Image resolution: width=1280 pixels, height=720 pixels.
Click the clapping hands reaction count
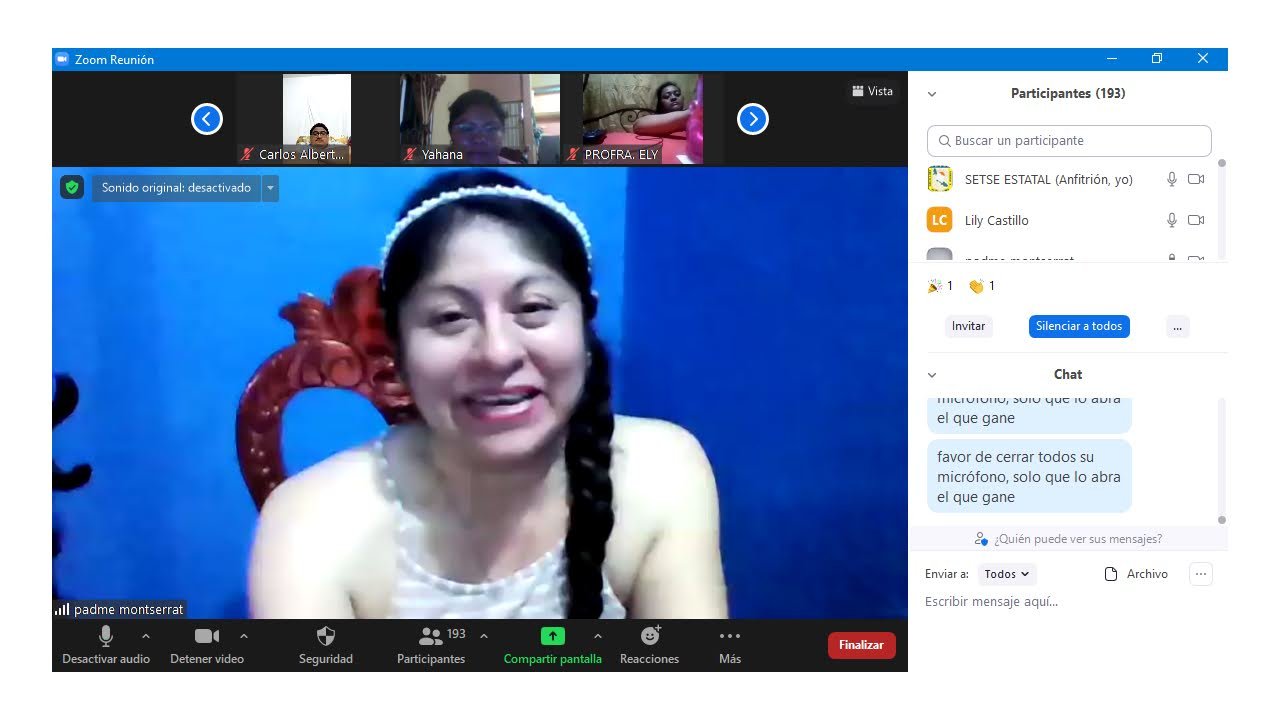(x=982, y=286)
